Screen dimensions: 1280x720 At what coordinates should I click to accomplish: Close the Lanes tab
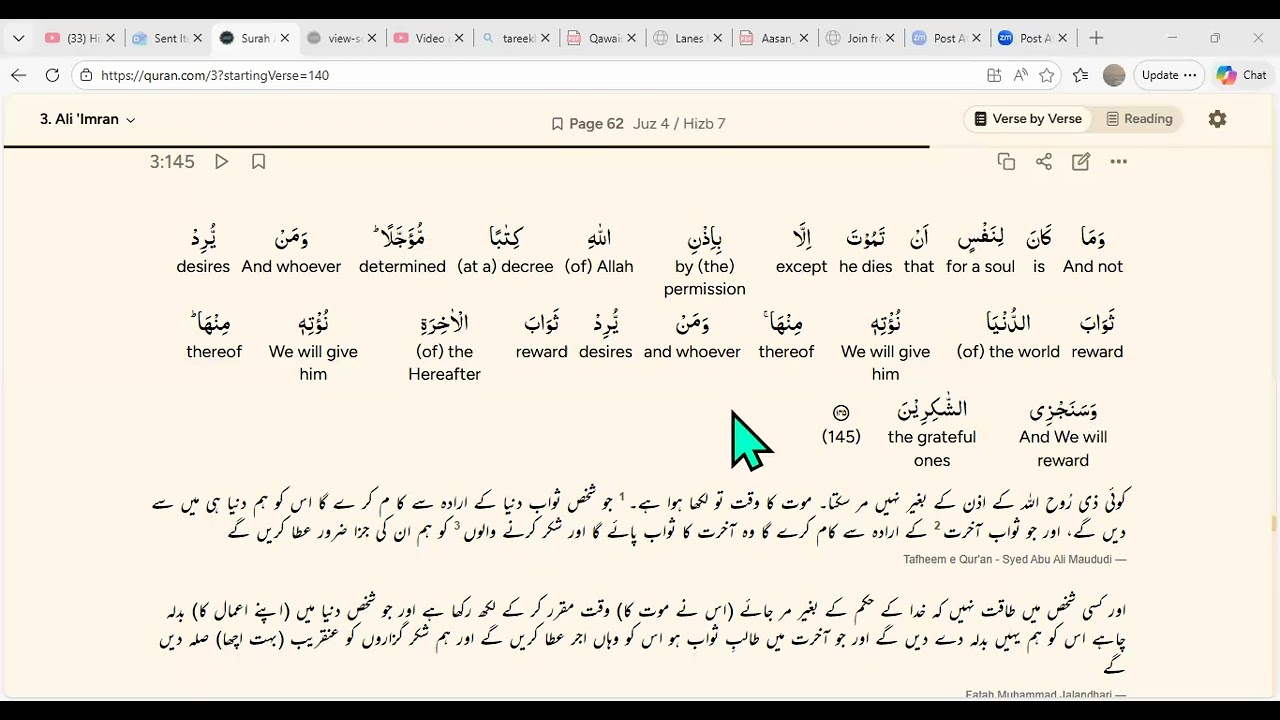[x=717, y=38]
